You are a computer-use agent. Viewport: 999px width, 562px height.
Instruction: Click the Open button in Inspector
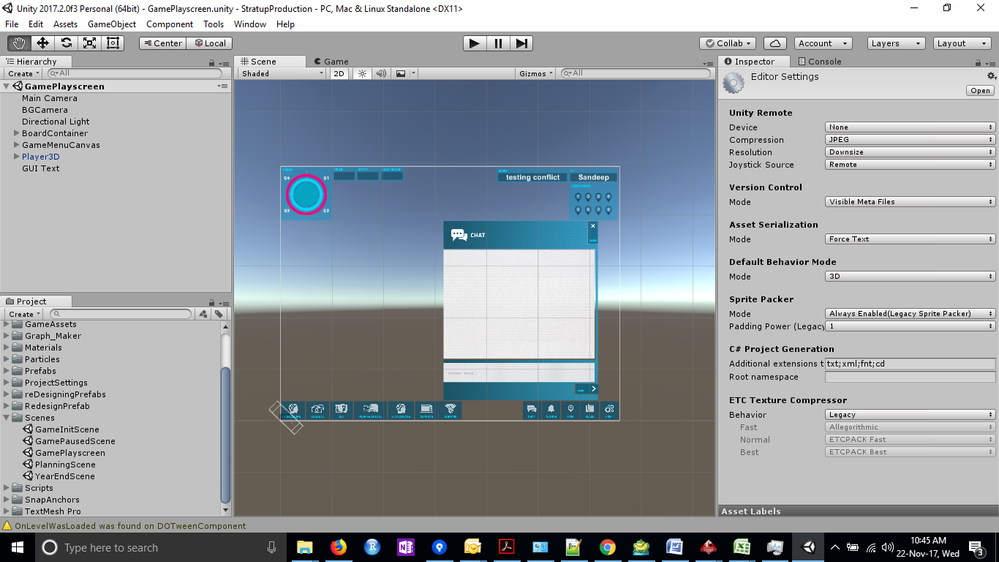[979, 90]
